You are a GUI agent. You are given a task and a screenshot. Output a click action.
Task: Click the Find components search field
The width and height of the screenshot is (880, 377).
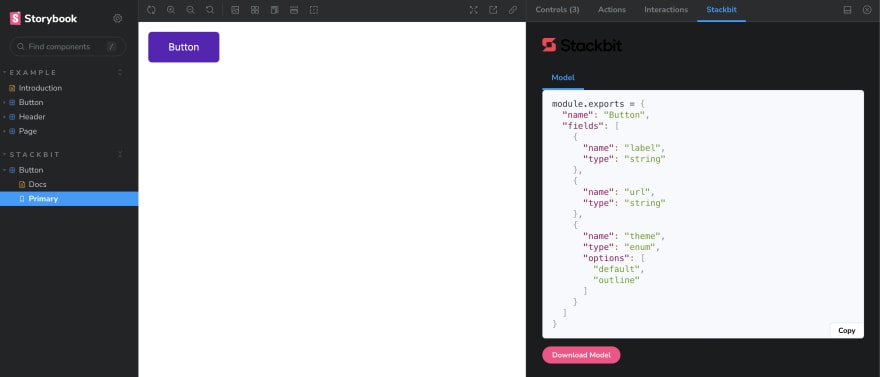coord(68,47)
